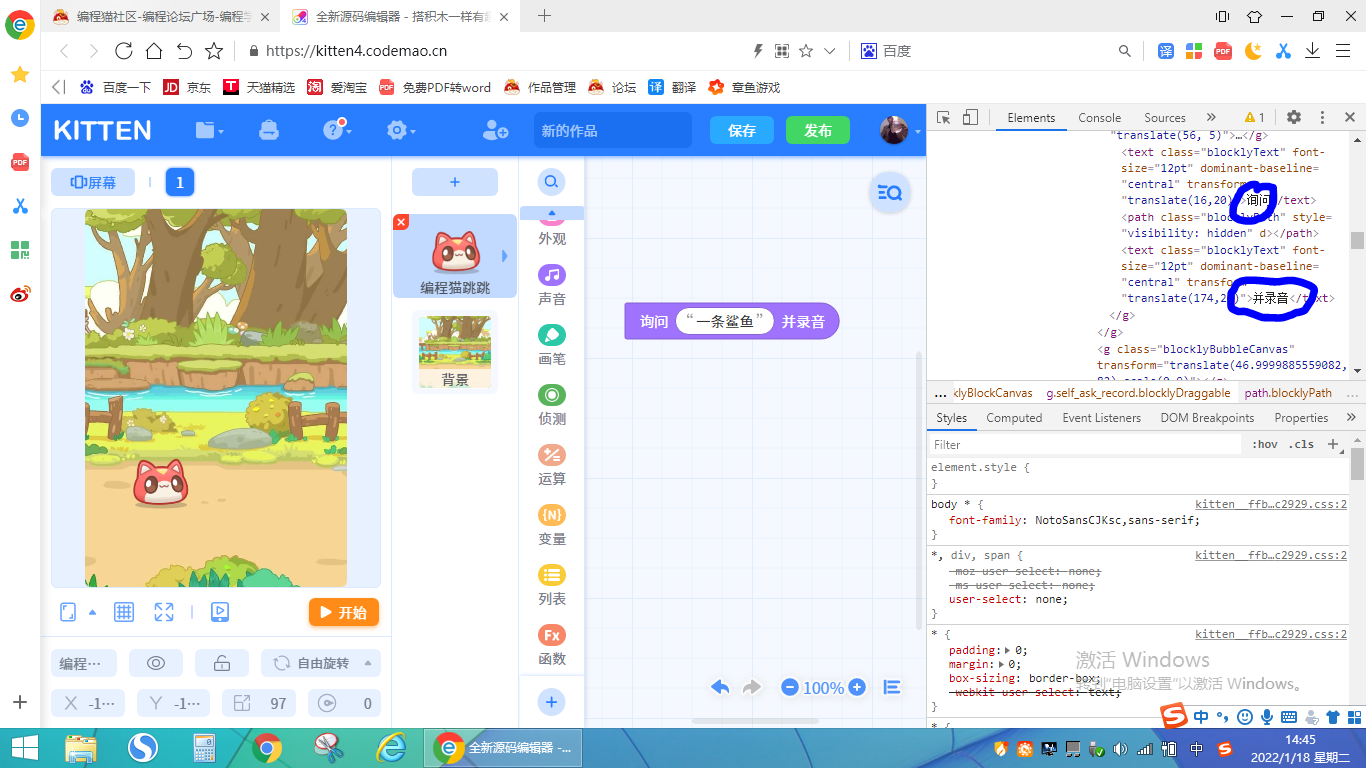
Task: Open the backpack icon in Kitten header
Action: (x=268, y=130)
